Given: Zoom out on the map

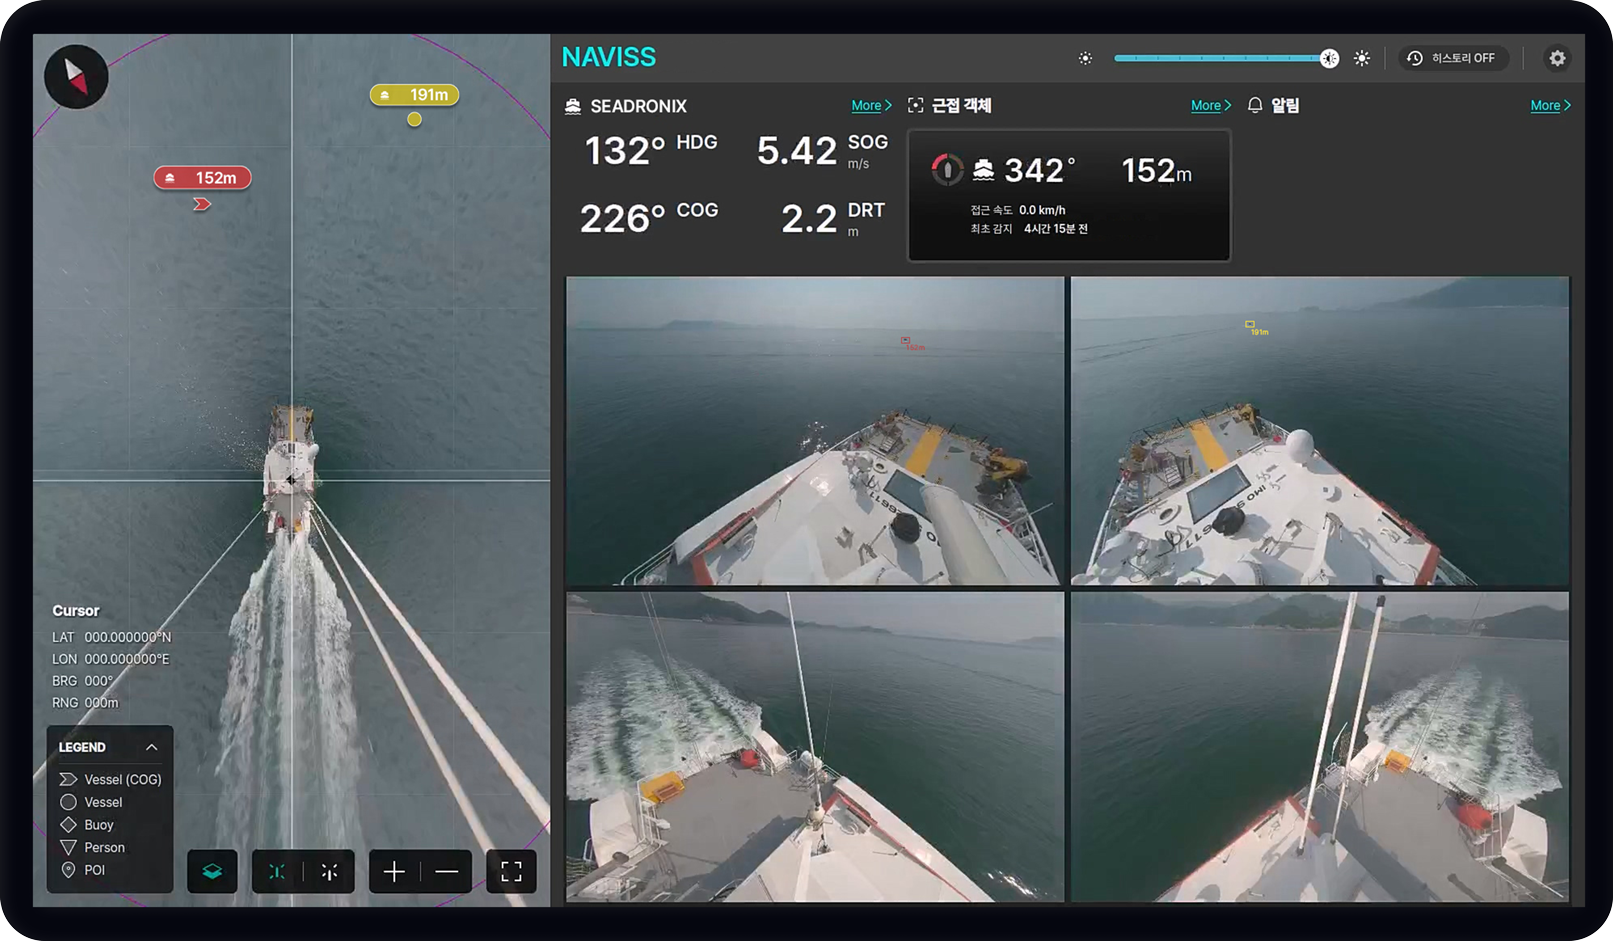Looking at the screenshot, I should point(447,872).
